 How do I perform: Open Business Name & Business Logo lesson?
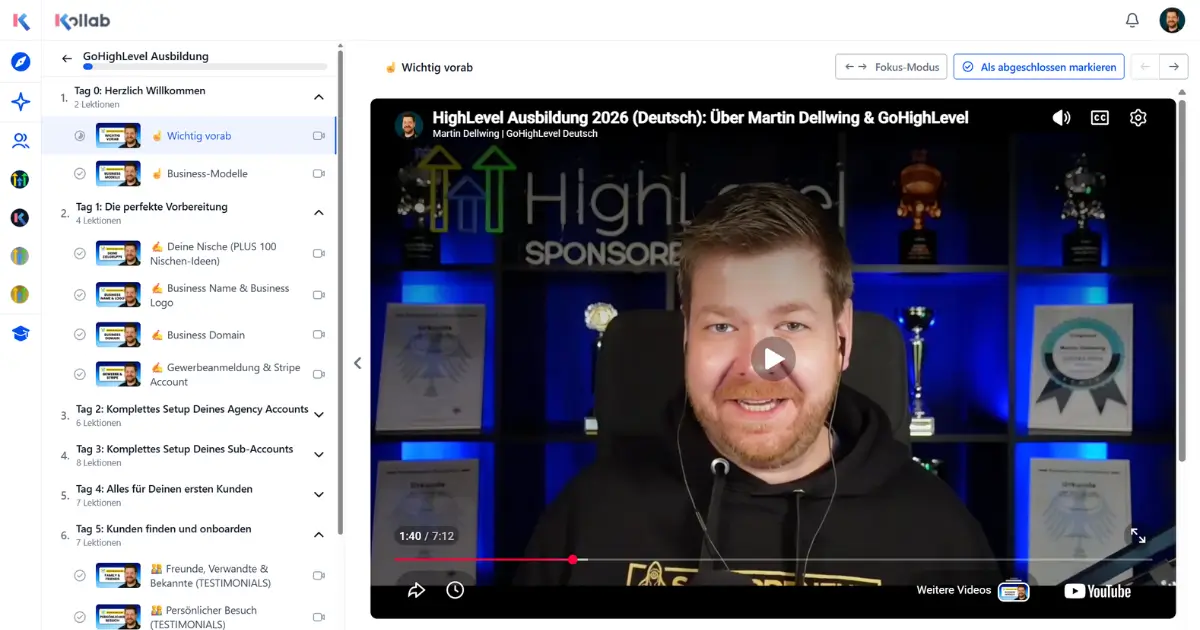point(189,295)
